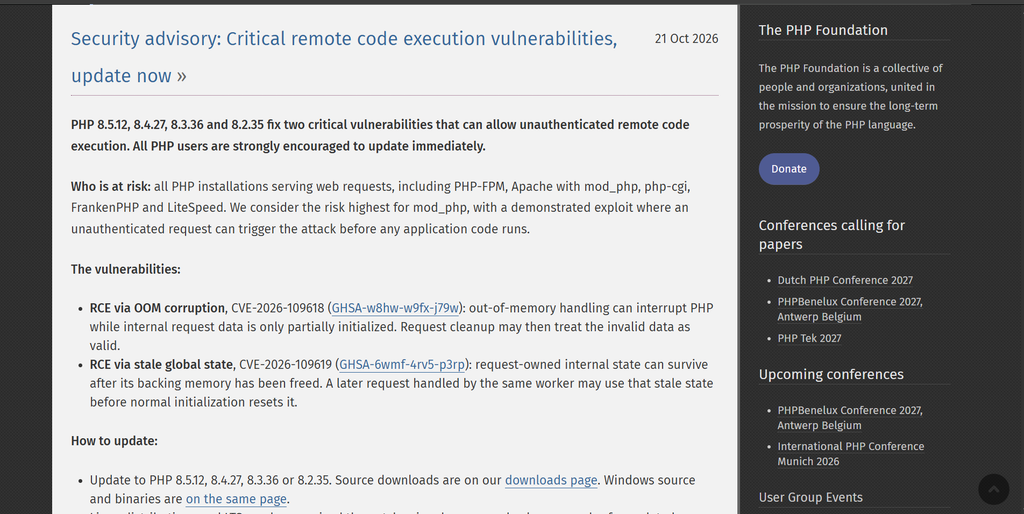Click the text 'CVE-2026-109619'
The width and height of the screenshot is (1024, 514).
click(285, 365)
